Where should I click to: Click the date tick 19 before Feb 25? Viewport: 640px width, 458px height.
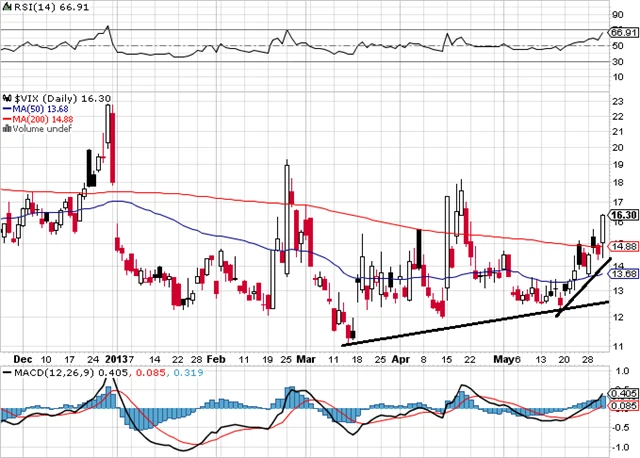(x=267, y=359)
